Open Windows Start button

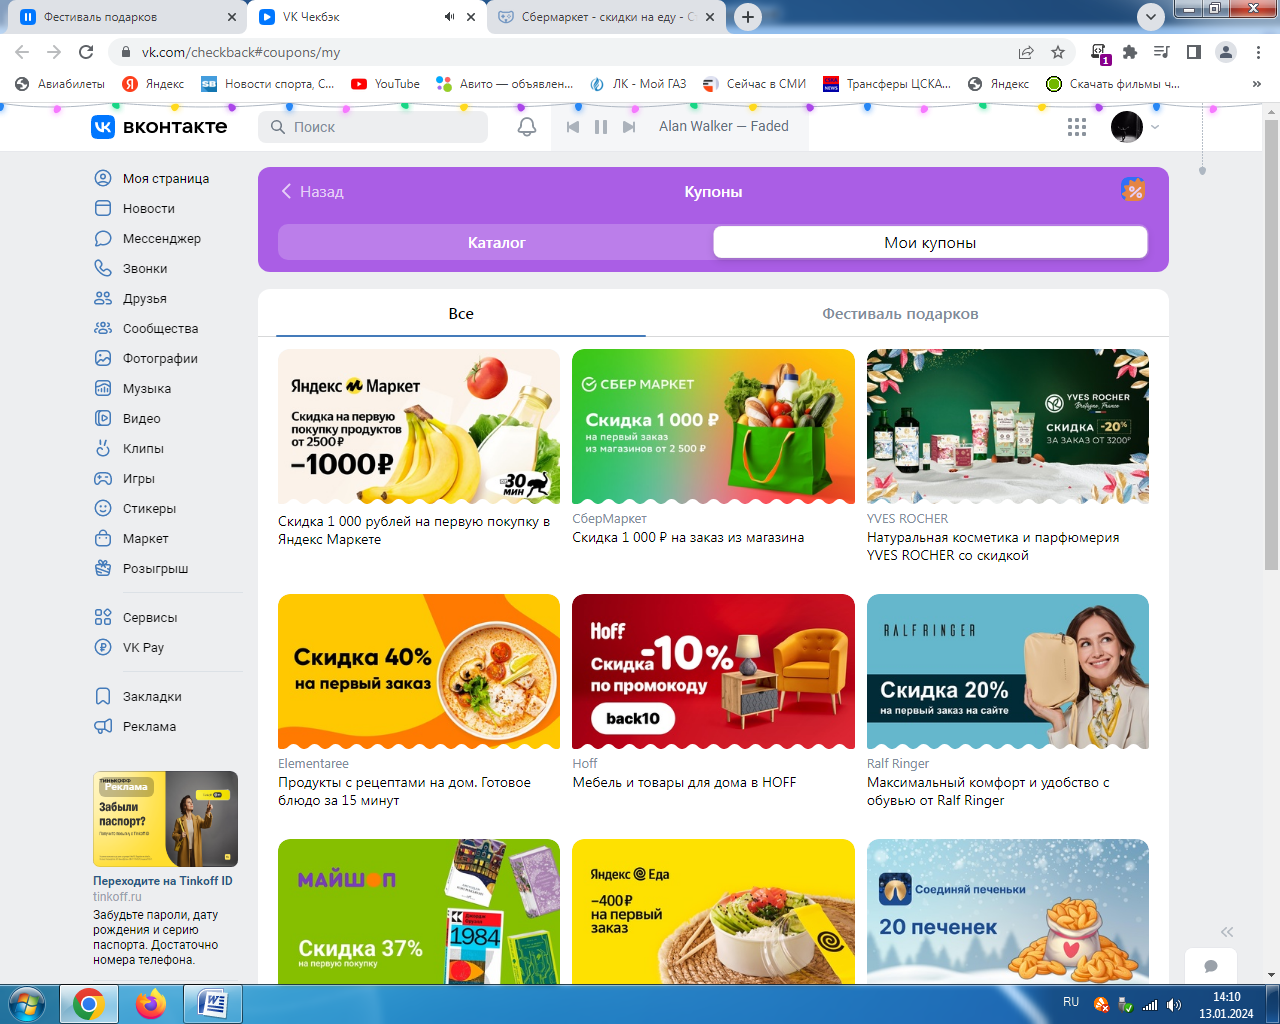(26, 1004)
